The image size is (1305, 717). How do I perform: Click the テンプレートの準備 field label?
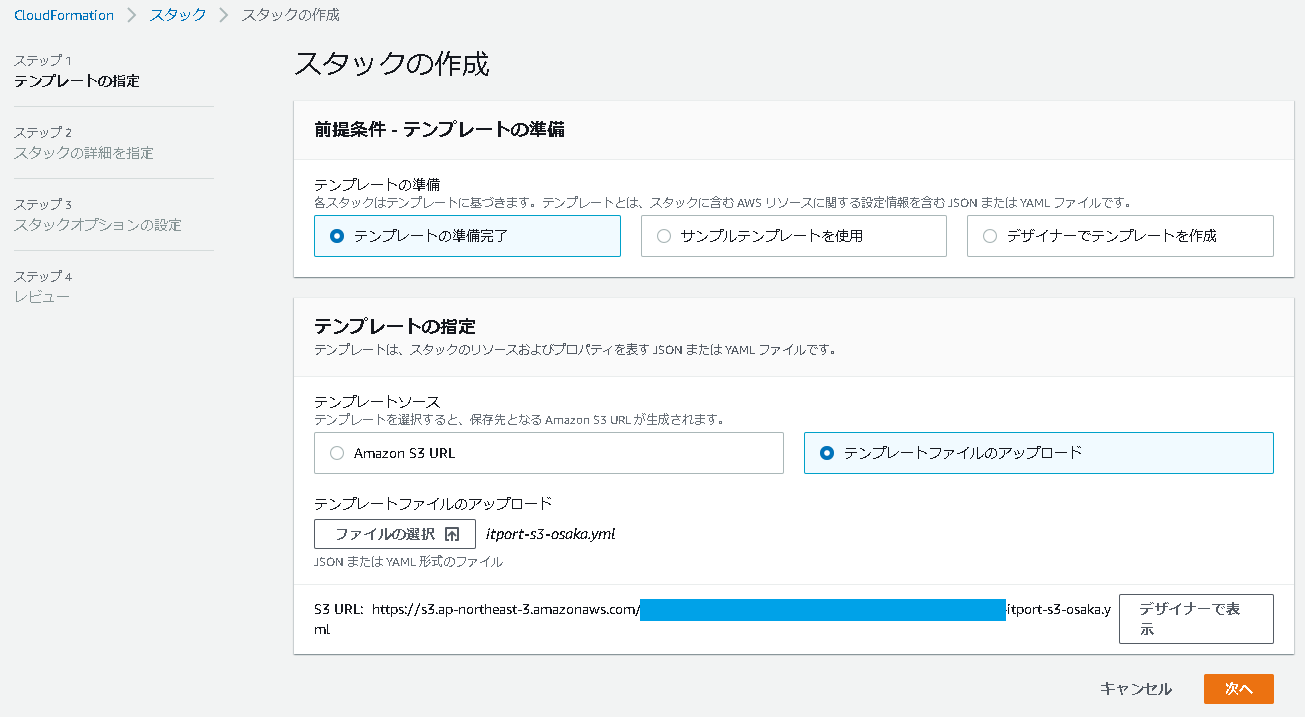(377, 185)
